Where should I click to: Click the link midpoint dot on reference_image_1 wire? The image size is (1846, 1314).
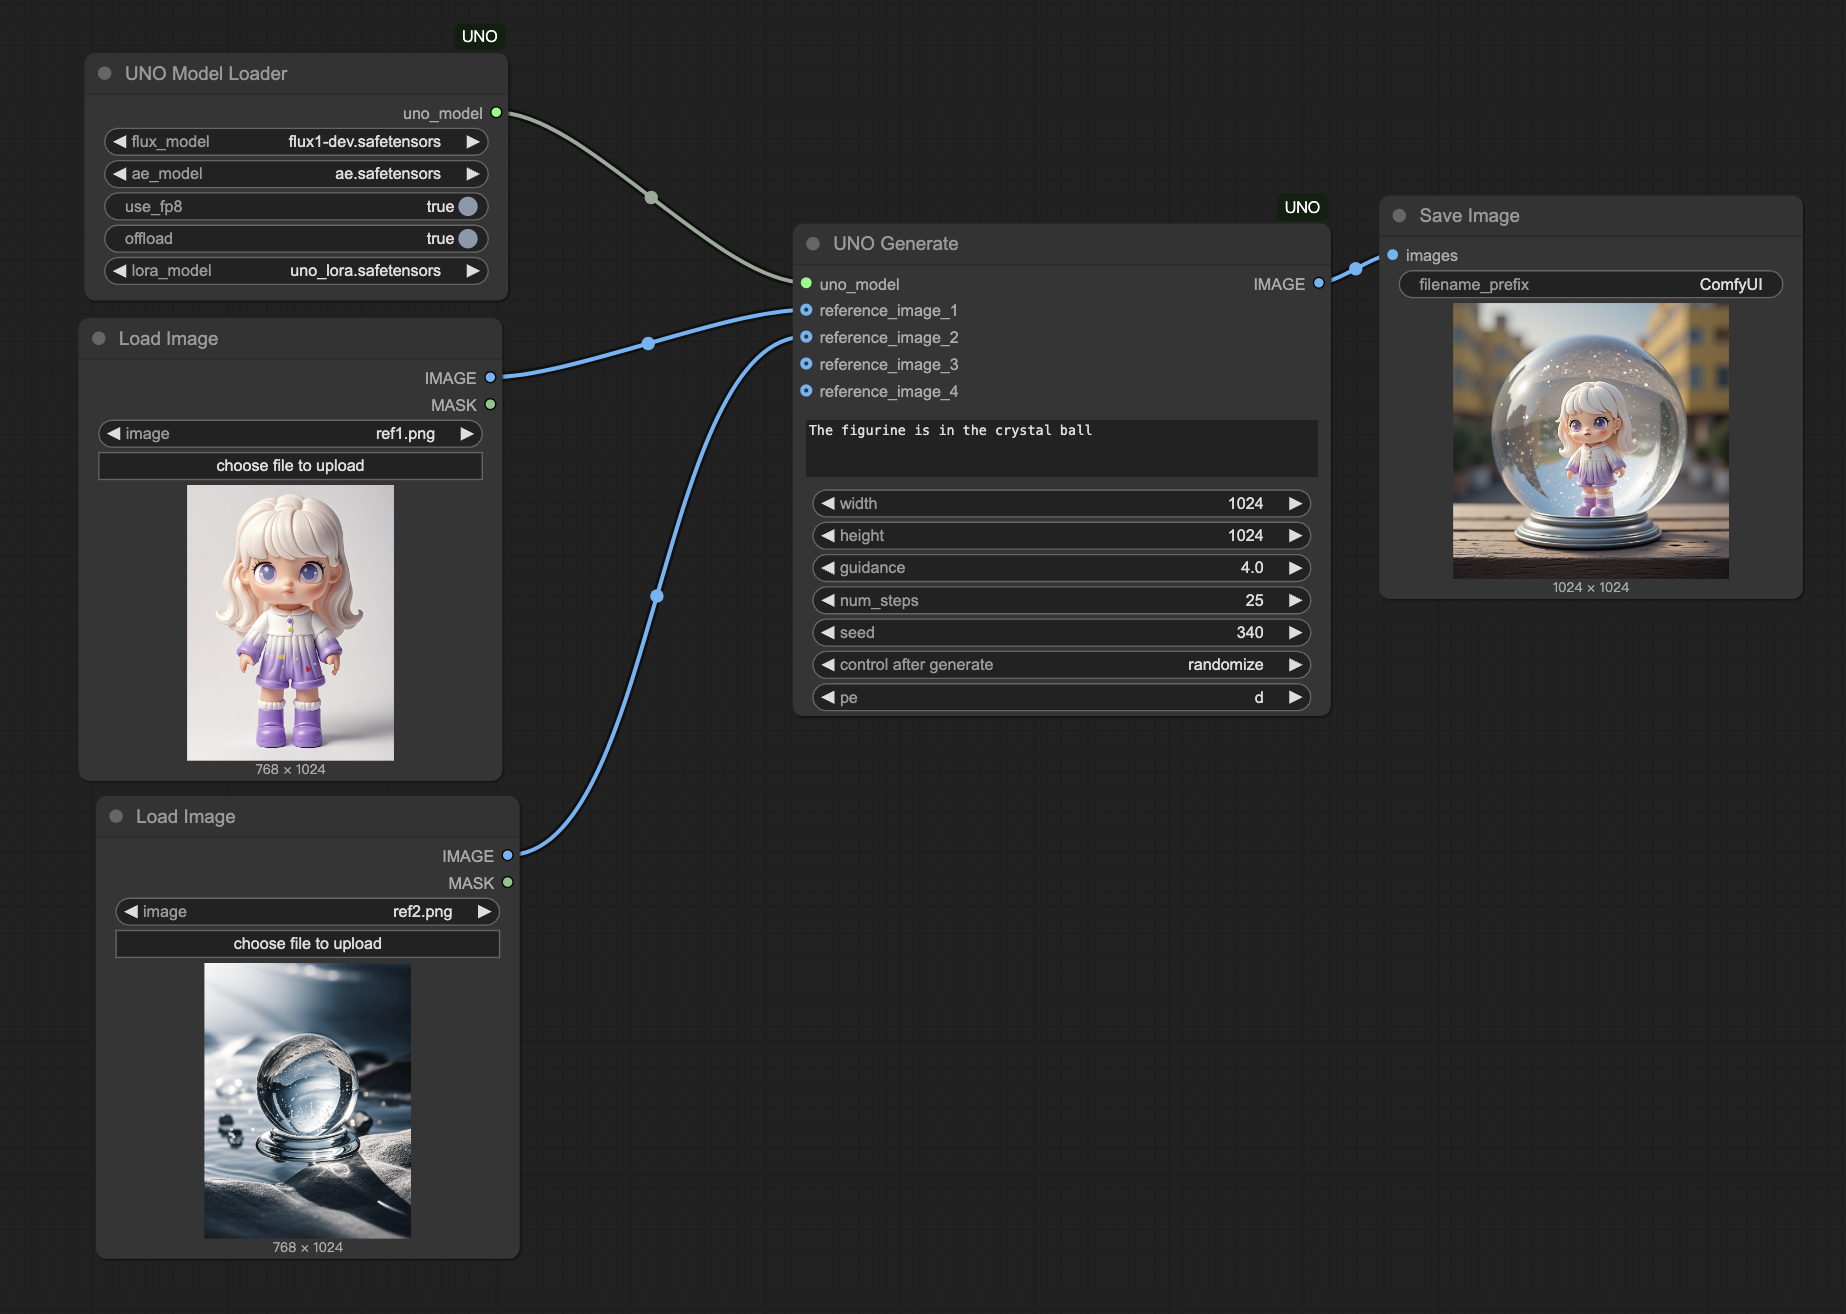(648, 343)
